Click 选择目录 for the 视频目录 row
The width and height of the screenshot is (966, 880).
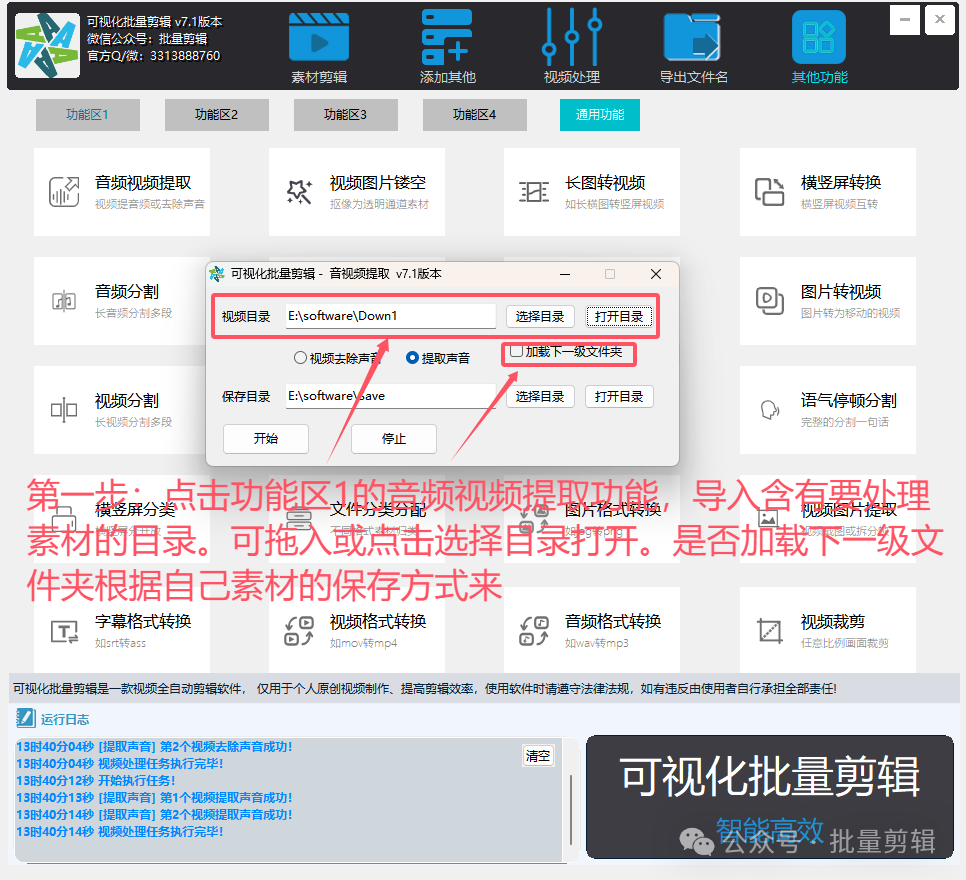tap(540, 316)
